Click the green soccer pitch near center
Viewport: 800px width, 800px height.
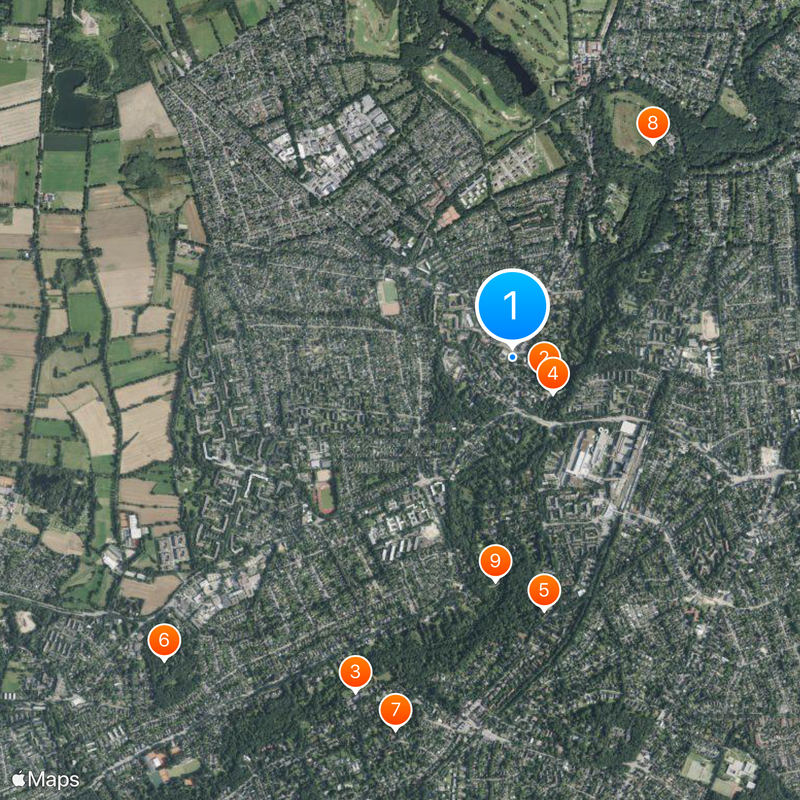(x=389, y=292)
